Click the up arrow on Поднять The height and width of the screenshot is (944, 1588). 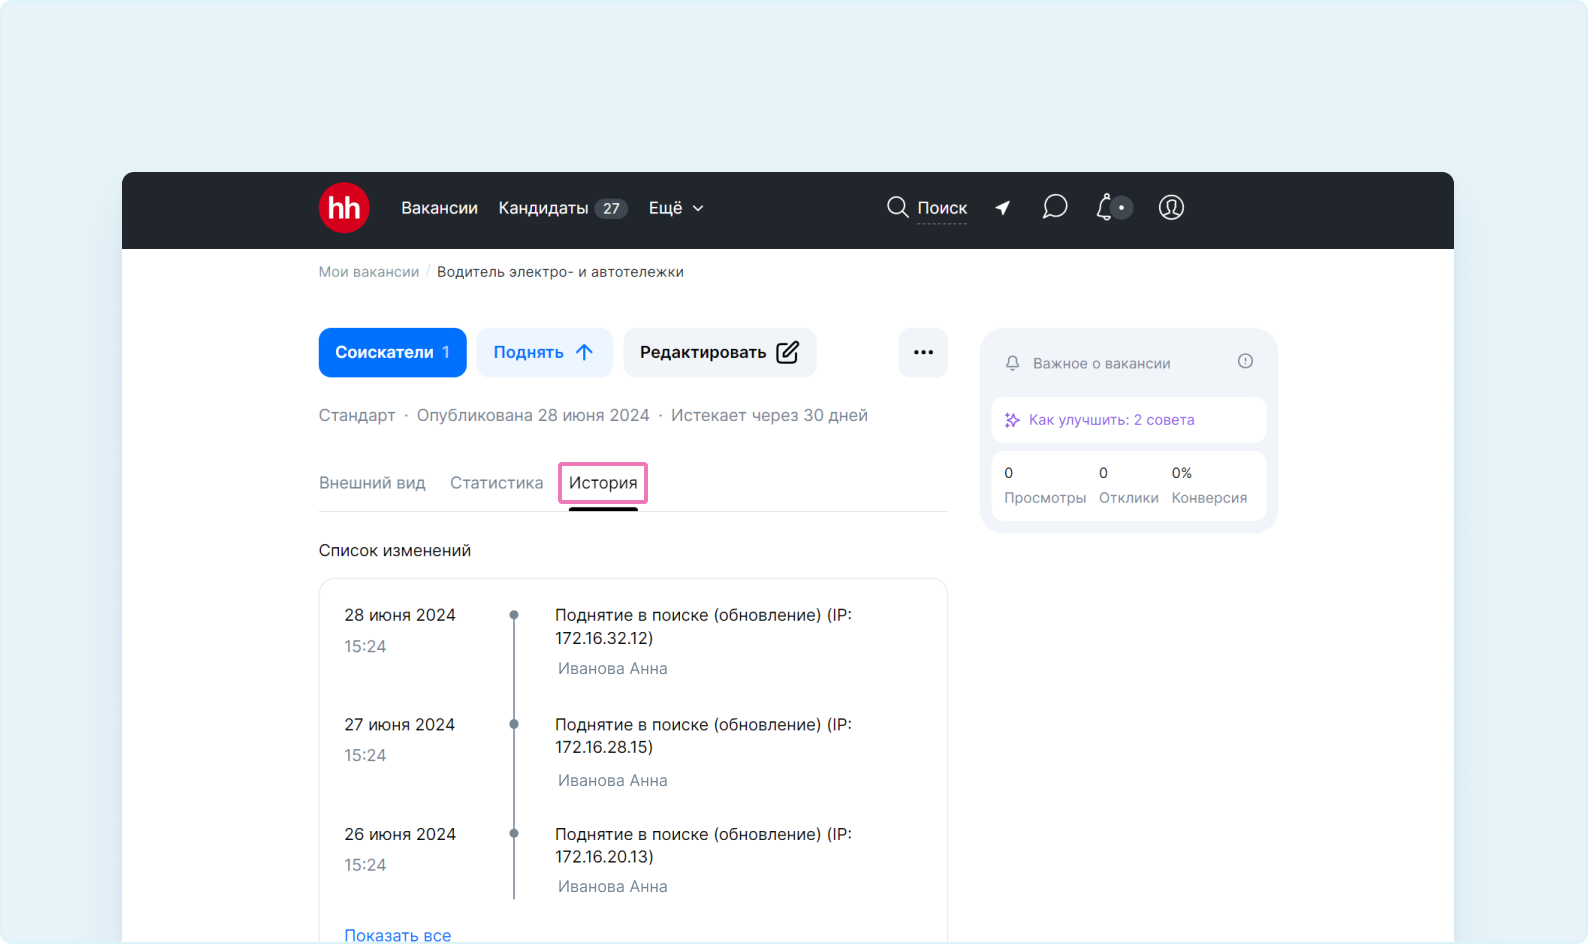coord(585,352)
